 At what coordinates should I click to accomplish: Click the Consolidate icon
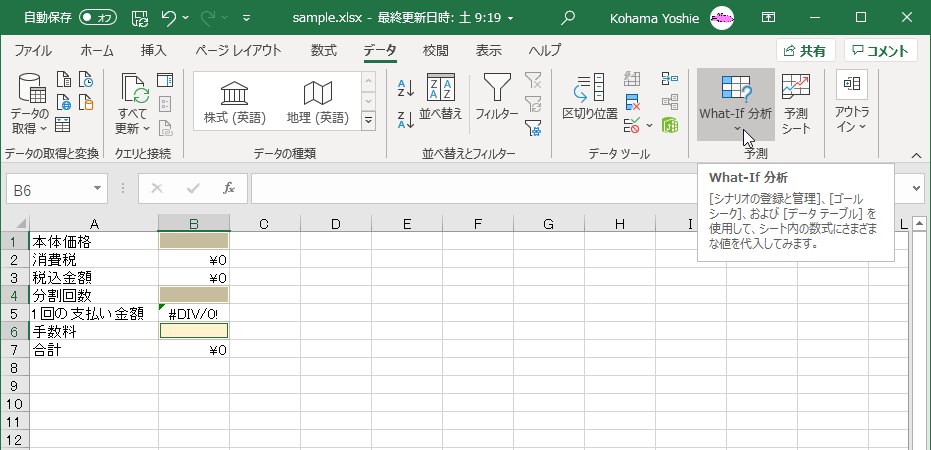click(x=670, y=79)
